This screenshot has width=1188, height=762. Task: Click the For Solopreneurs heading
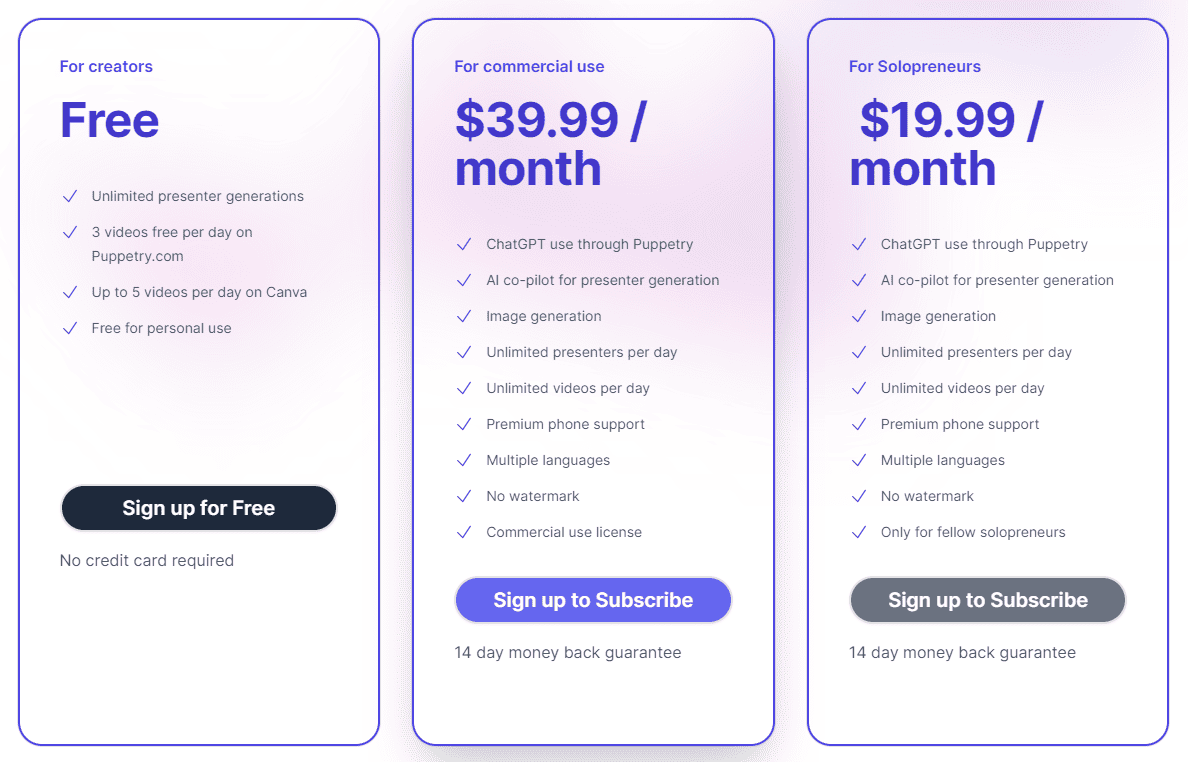point(915,66)
